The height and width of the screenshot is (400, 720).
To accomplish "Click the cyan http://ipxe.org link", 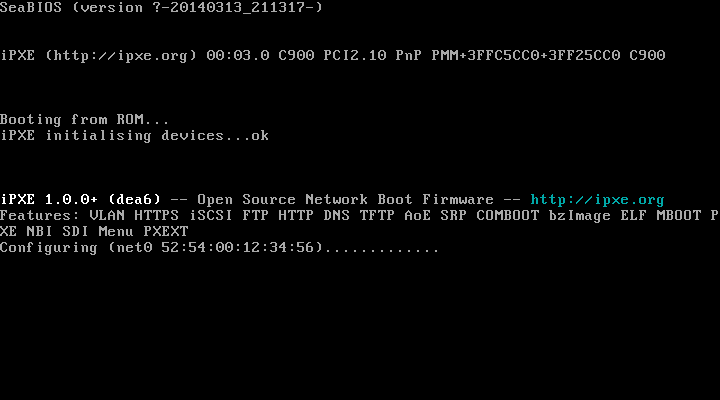I will 597,200.
